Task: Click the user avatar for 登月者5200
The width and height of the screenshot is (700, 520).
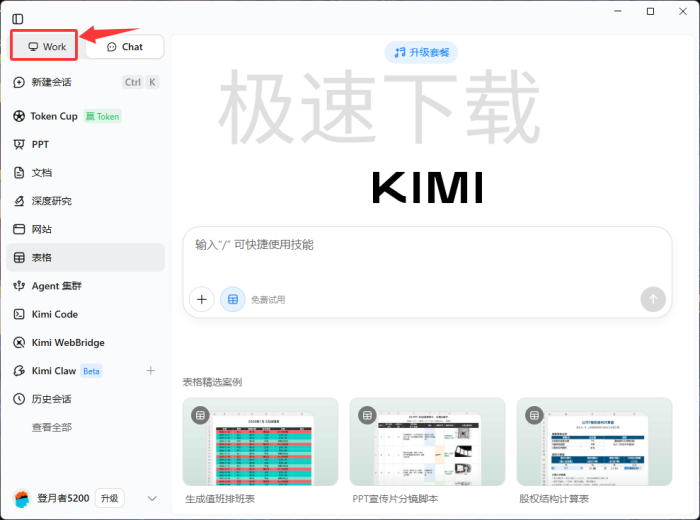Action: click(x=22, y=498)
